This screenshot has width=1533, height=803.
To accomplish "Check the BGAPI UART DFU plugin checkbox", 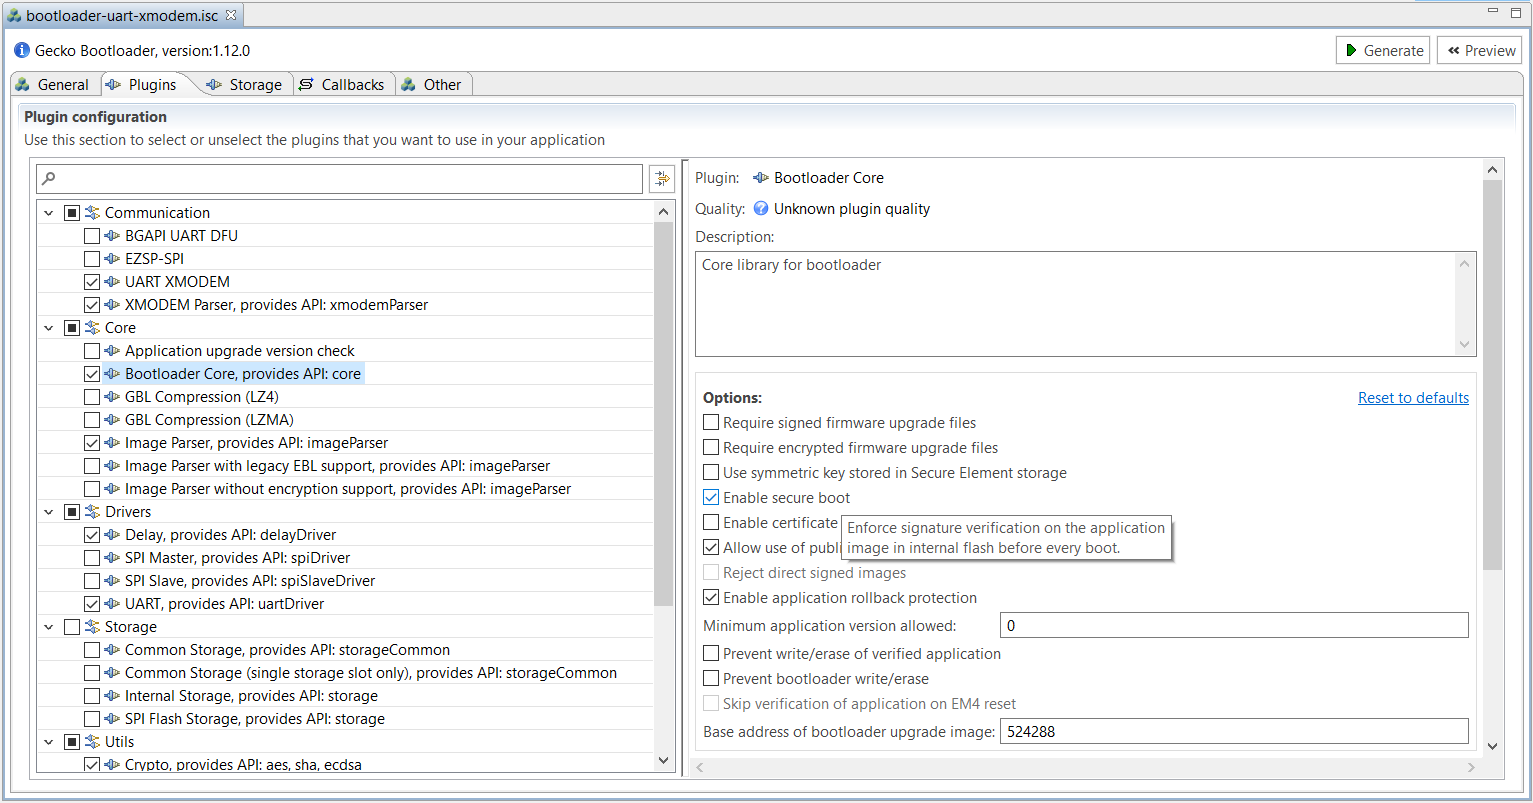I will 92,236.
